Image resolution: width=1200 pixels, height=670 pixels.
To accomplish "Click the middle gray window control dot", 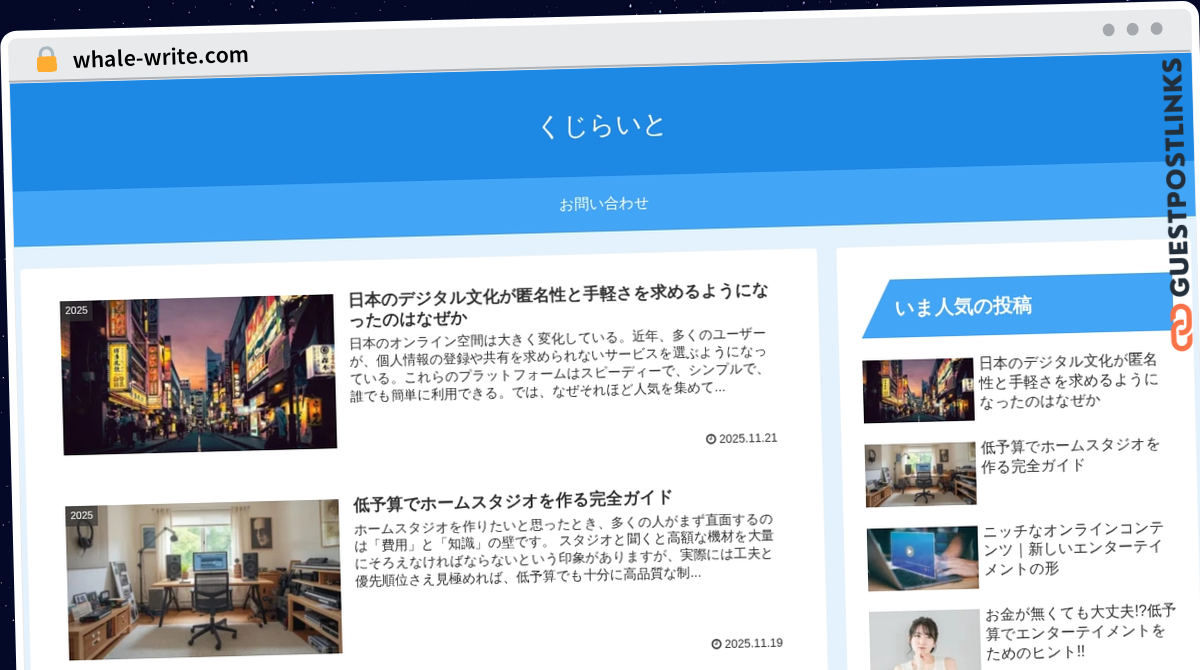I will tap(1132, 29).
